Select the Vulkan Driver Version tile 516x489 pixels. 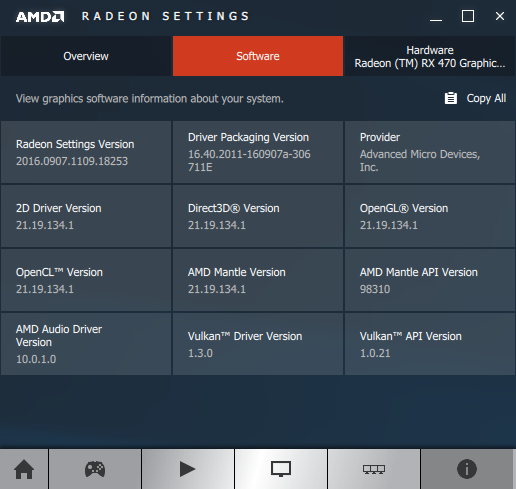[258, 344]
